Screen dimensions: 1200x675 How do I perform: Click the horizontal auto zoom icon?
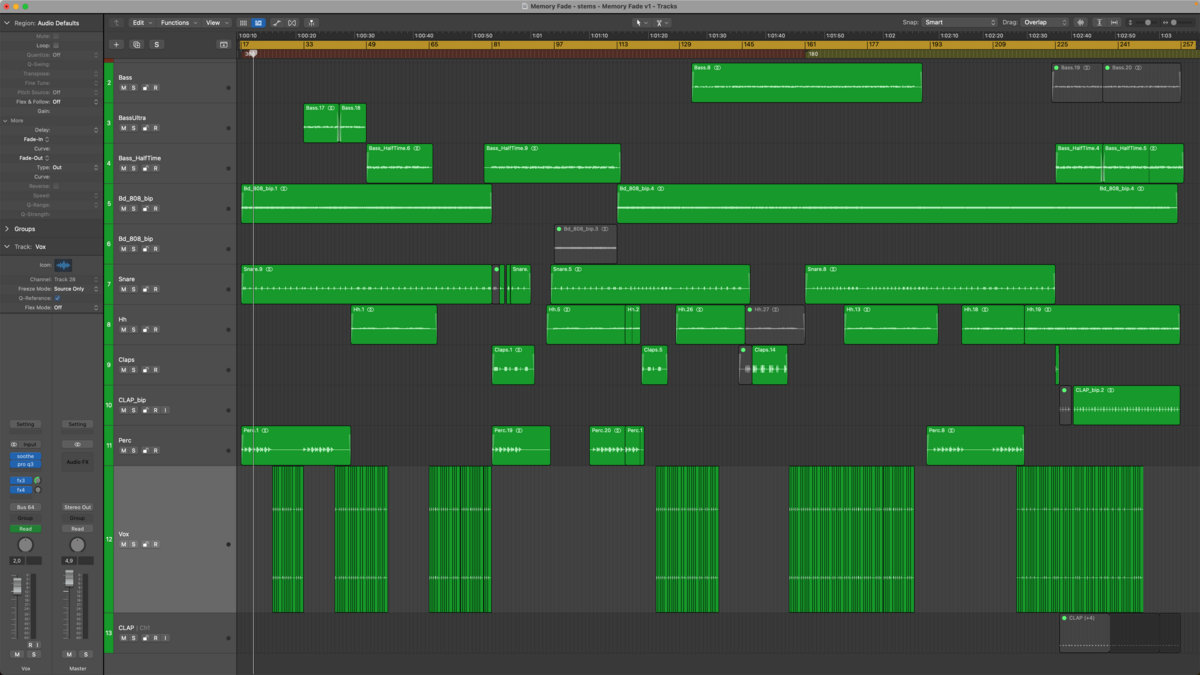tap(1114, 22)
